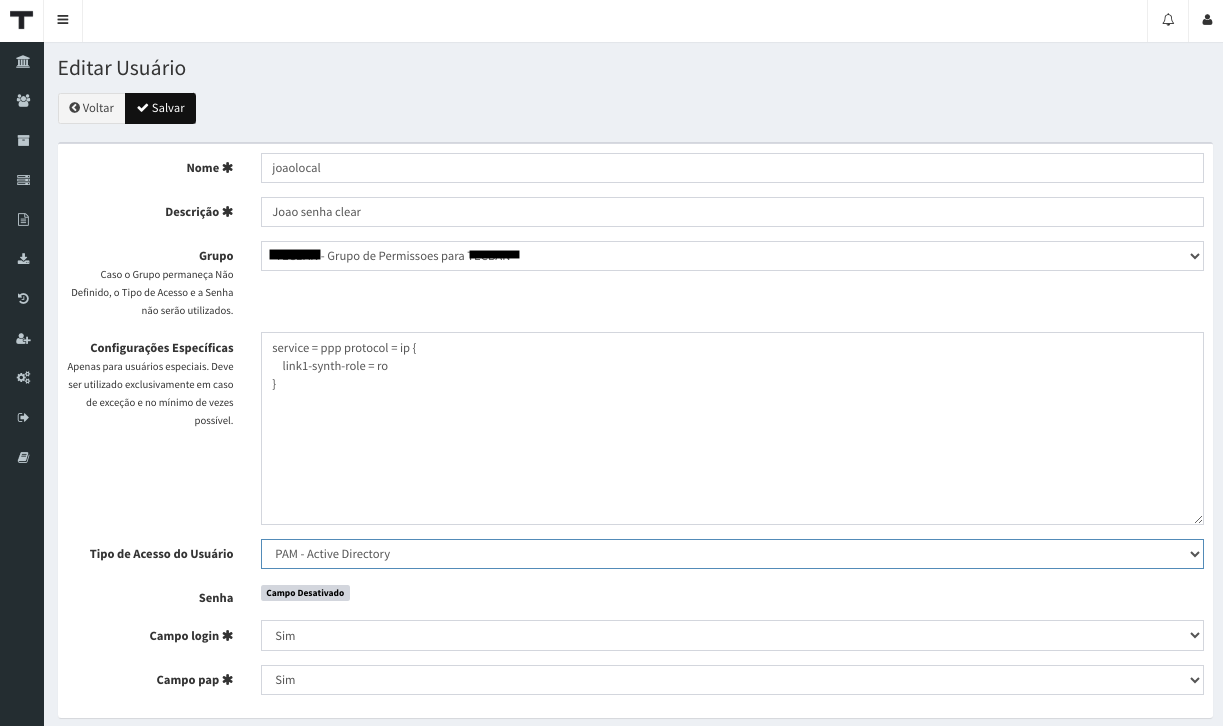This screenshot has height=726, width=1223.
Task: Open the users group sidebar icon
Action: [23, 101]
